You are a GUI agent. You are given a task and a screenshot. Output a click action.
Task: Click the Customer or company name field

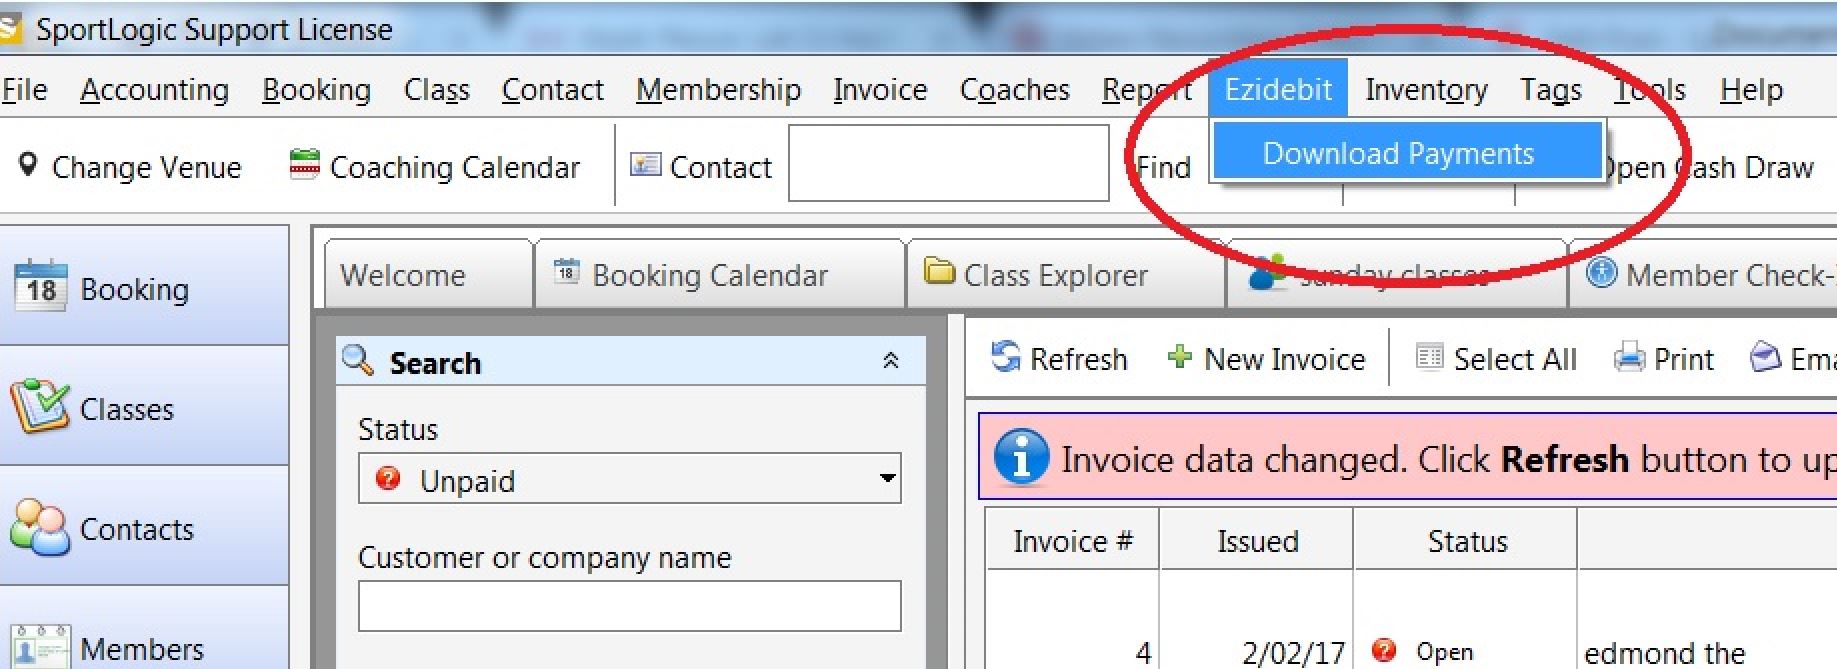pyautogui.click(x=629, y=606)
